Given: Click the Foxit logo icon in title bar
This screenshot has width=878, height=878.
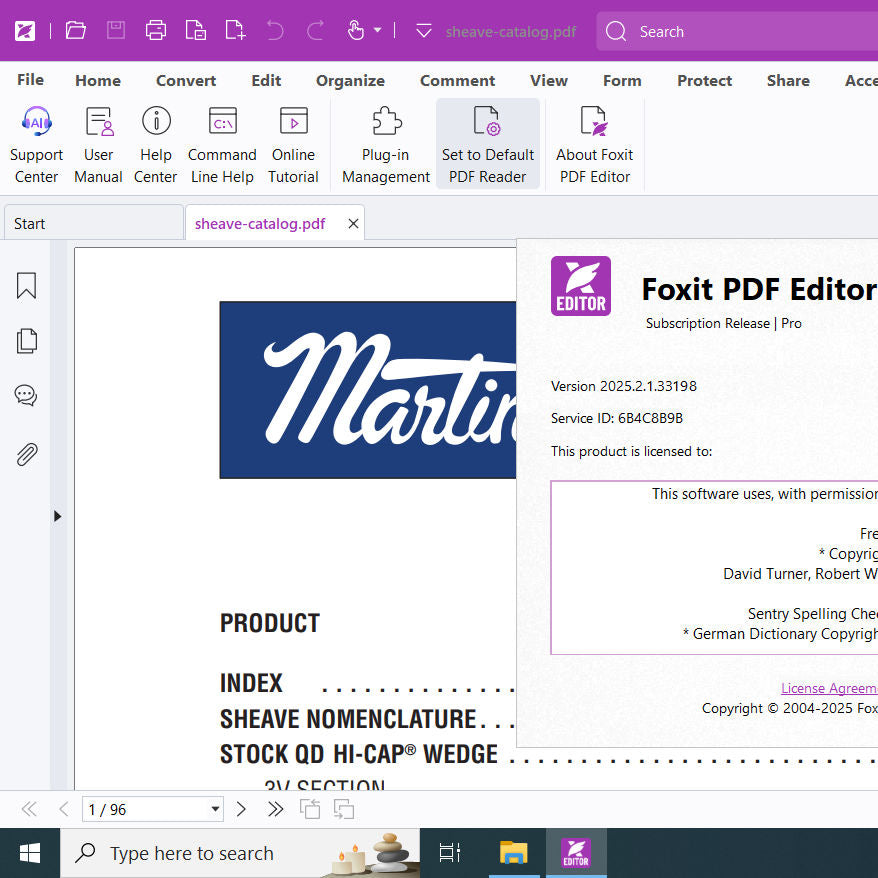Looking at the screenshot, I should pyautogui.click(x=25, y=30).
